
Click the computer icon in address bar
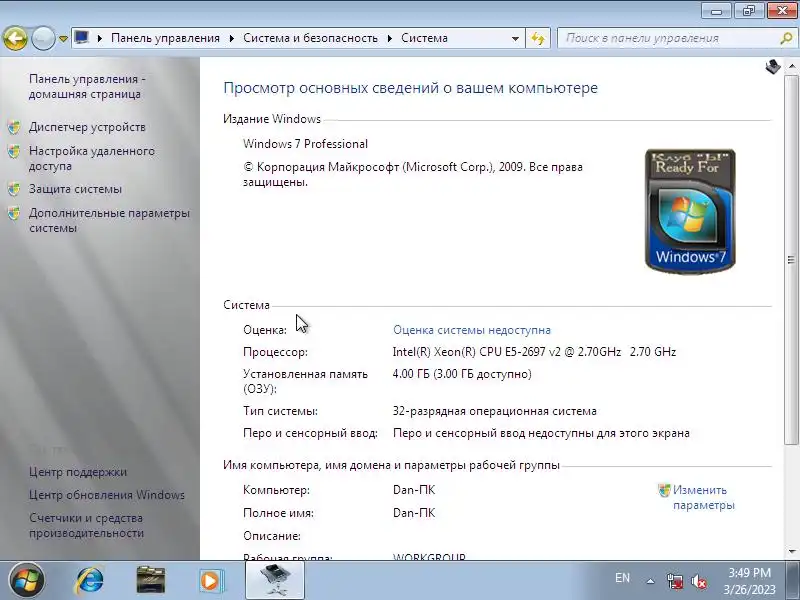(82, 38)
